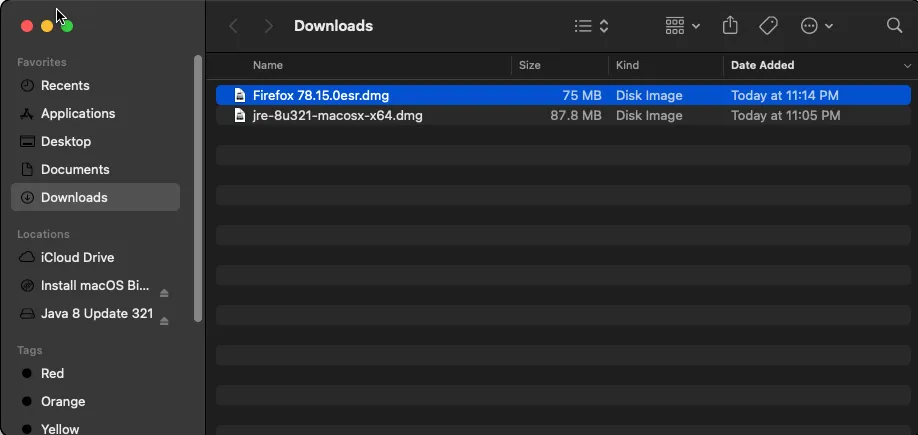The height and width of the screenshot is (435, 918).
Task: Open the Java 8 Update 321 volume
Action: pos(95,314)
